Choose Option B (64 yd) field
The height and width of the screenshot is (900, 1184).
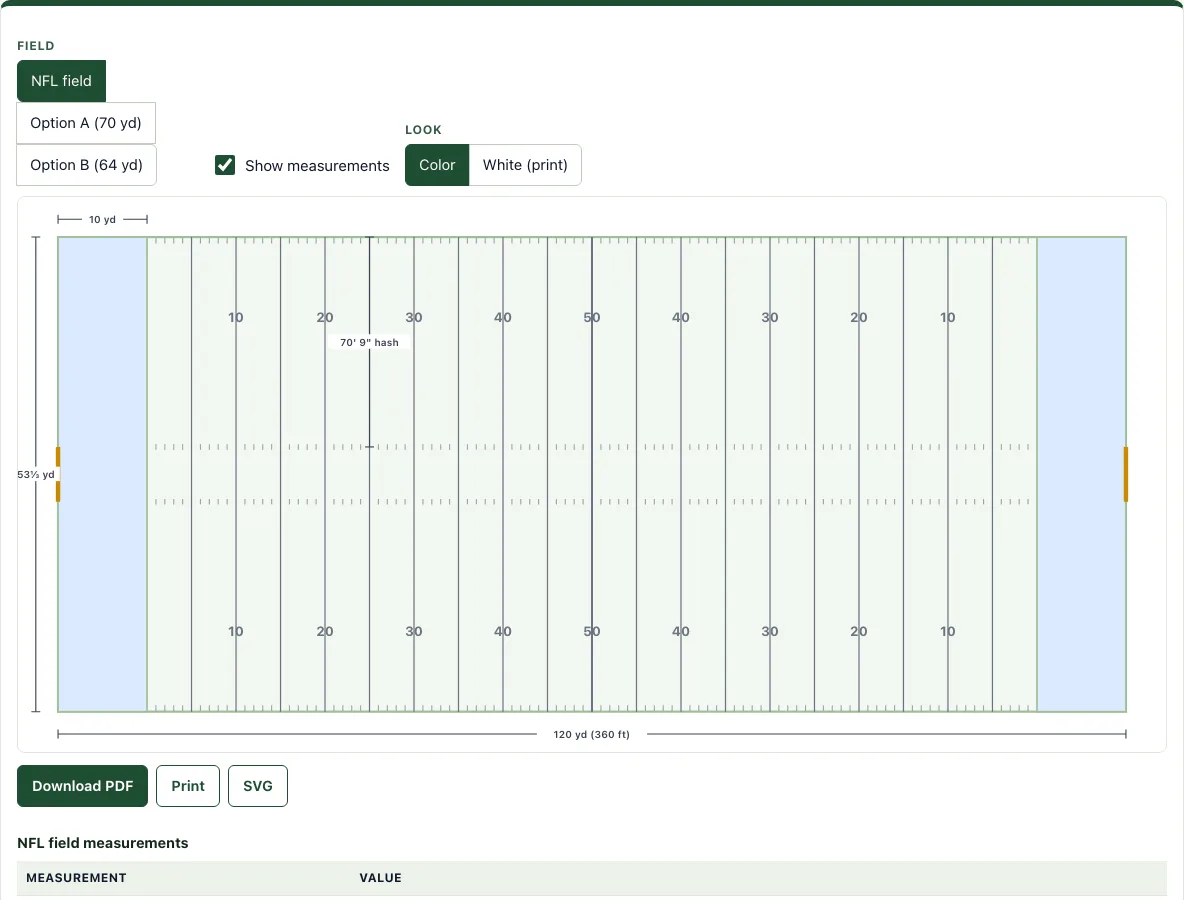(86, 165)
